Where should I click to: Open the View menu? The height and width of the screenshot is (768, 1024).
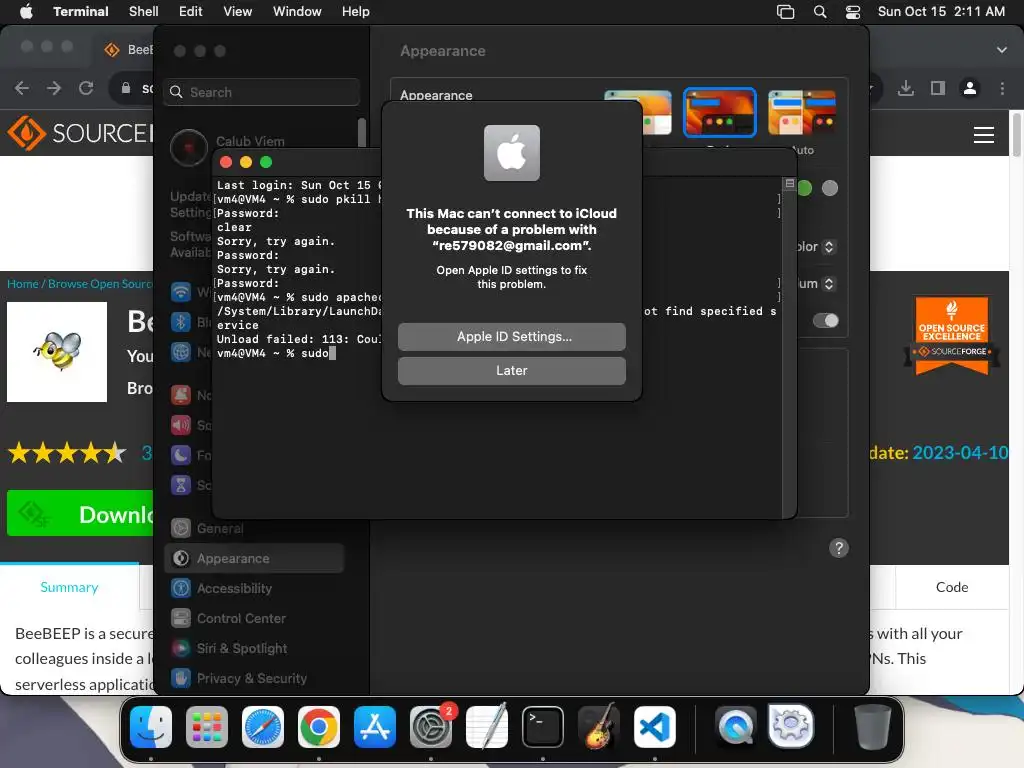238,11
